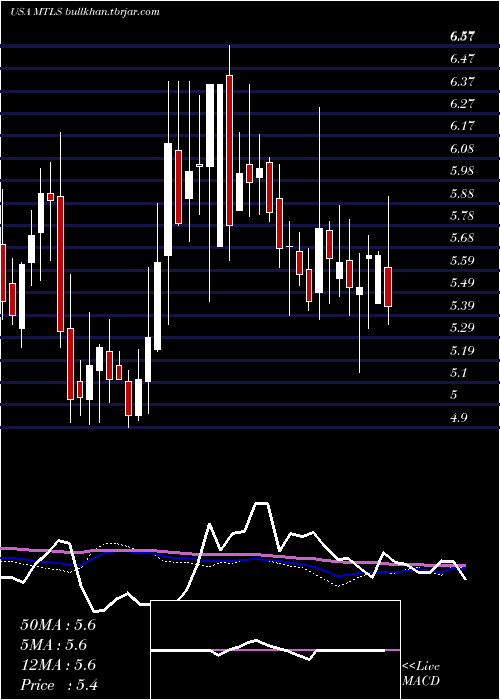Select the 5.78 price axis label
500x700 pixels.
tap(462, 216)
